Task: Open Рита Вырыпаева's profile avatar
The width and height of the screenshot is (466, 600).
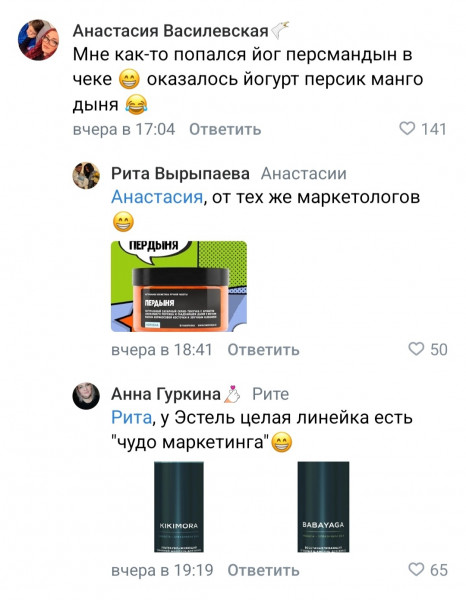Action: click(86, 175)
